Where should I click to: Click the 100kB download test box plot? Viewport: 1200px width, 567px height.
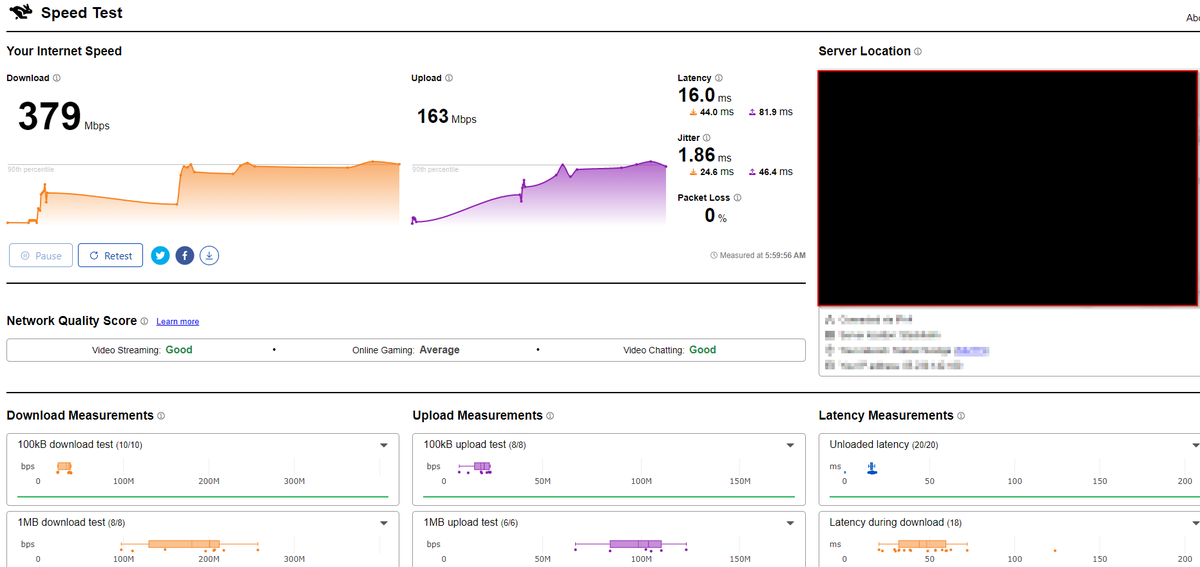[65, 467]
